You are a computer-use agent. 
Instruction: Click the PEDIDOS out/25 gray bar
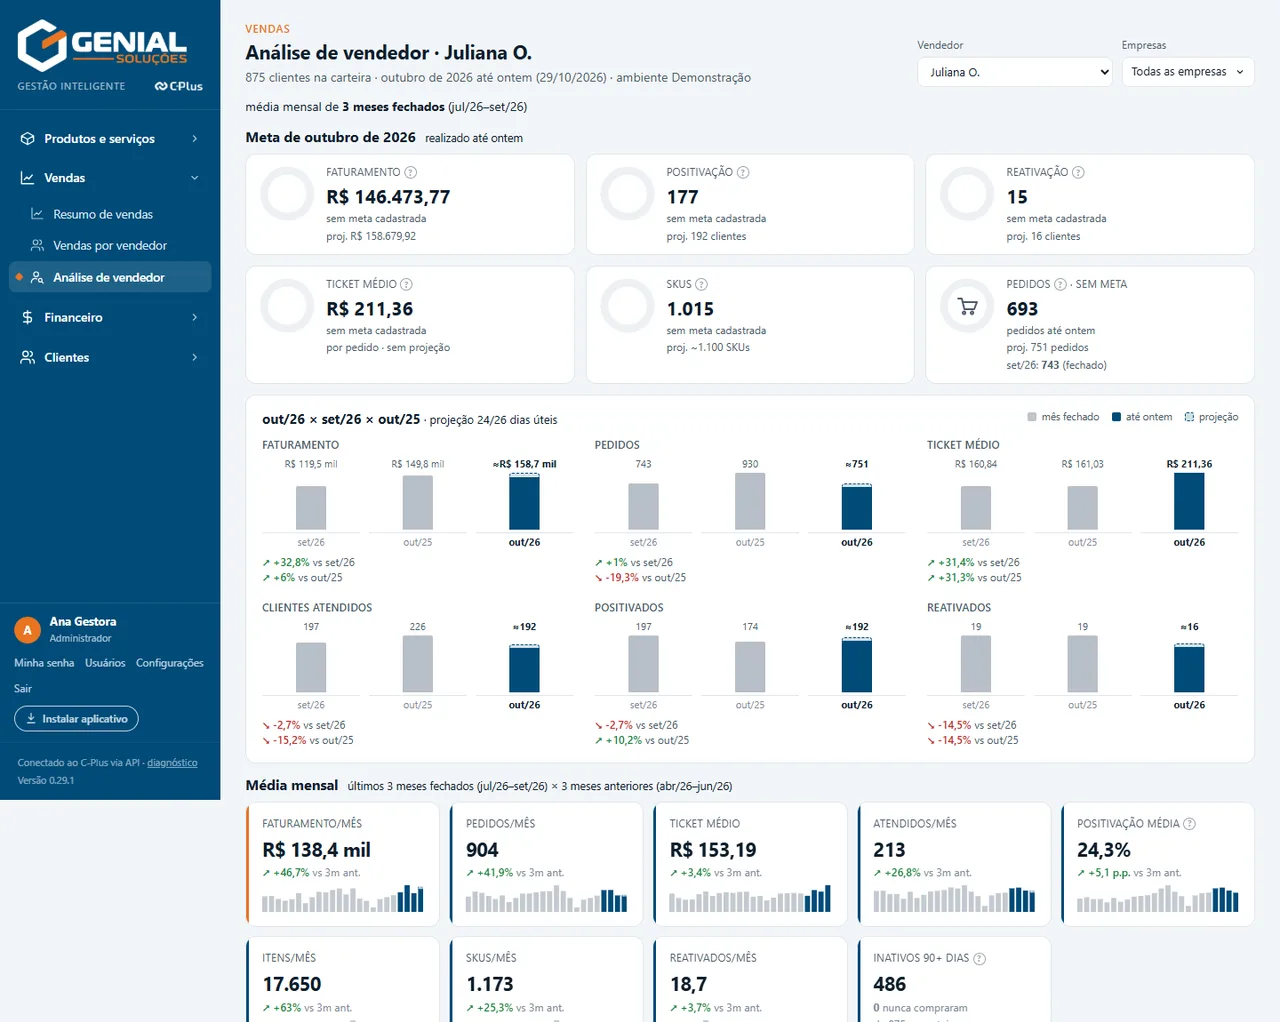point(750,501)
